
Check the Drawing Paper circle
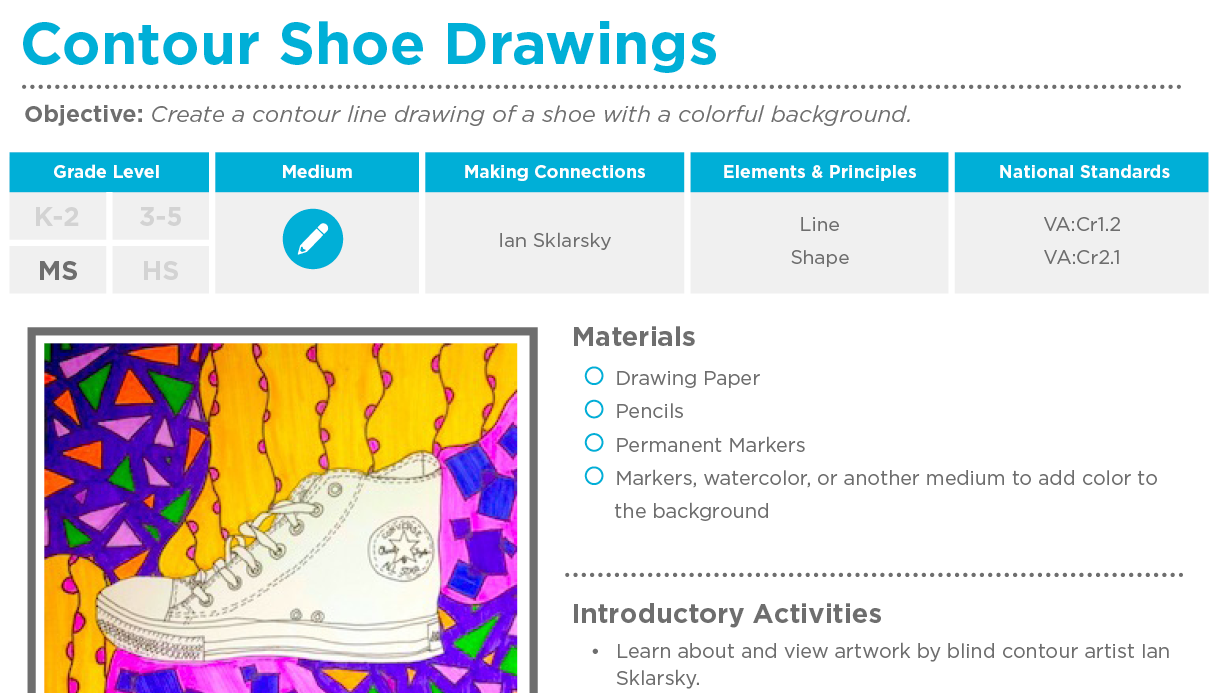coord(594,376)
